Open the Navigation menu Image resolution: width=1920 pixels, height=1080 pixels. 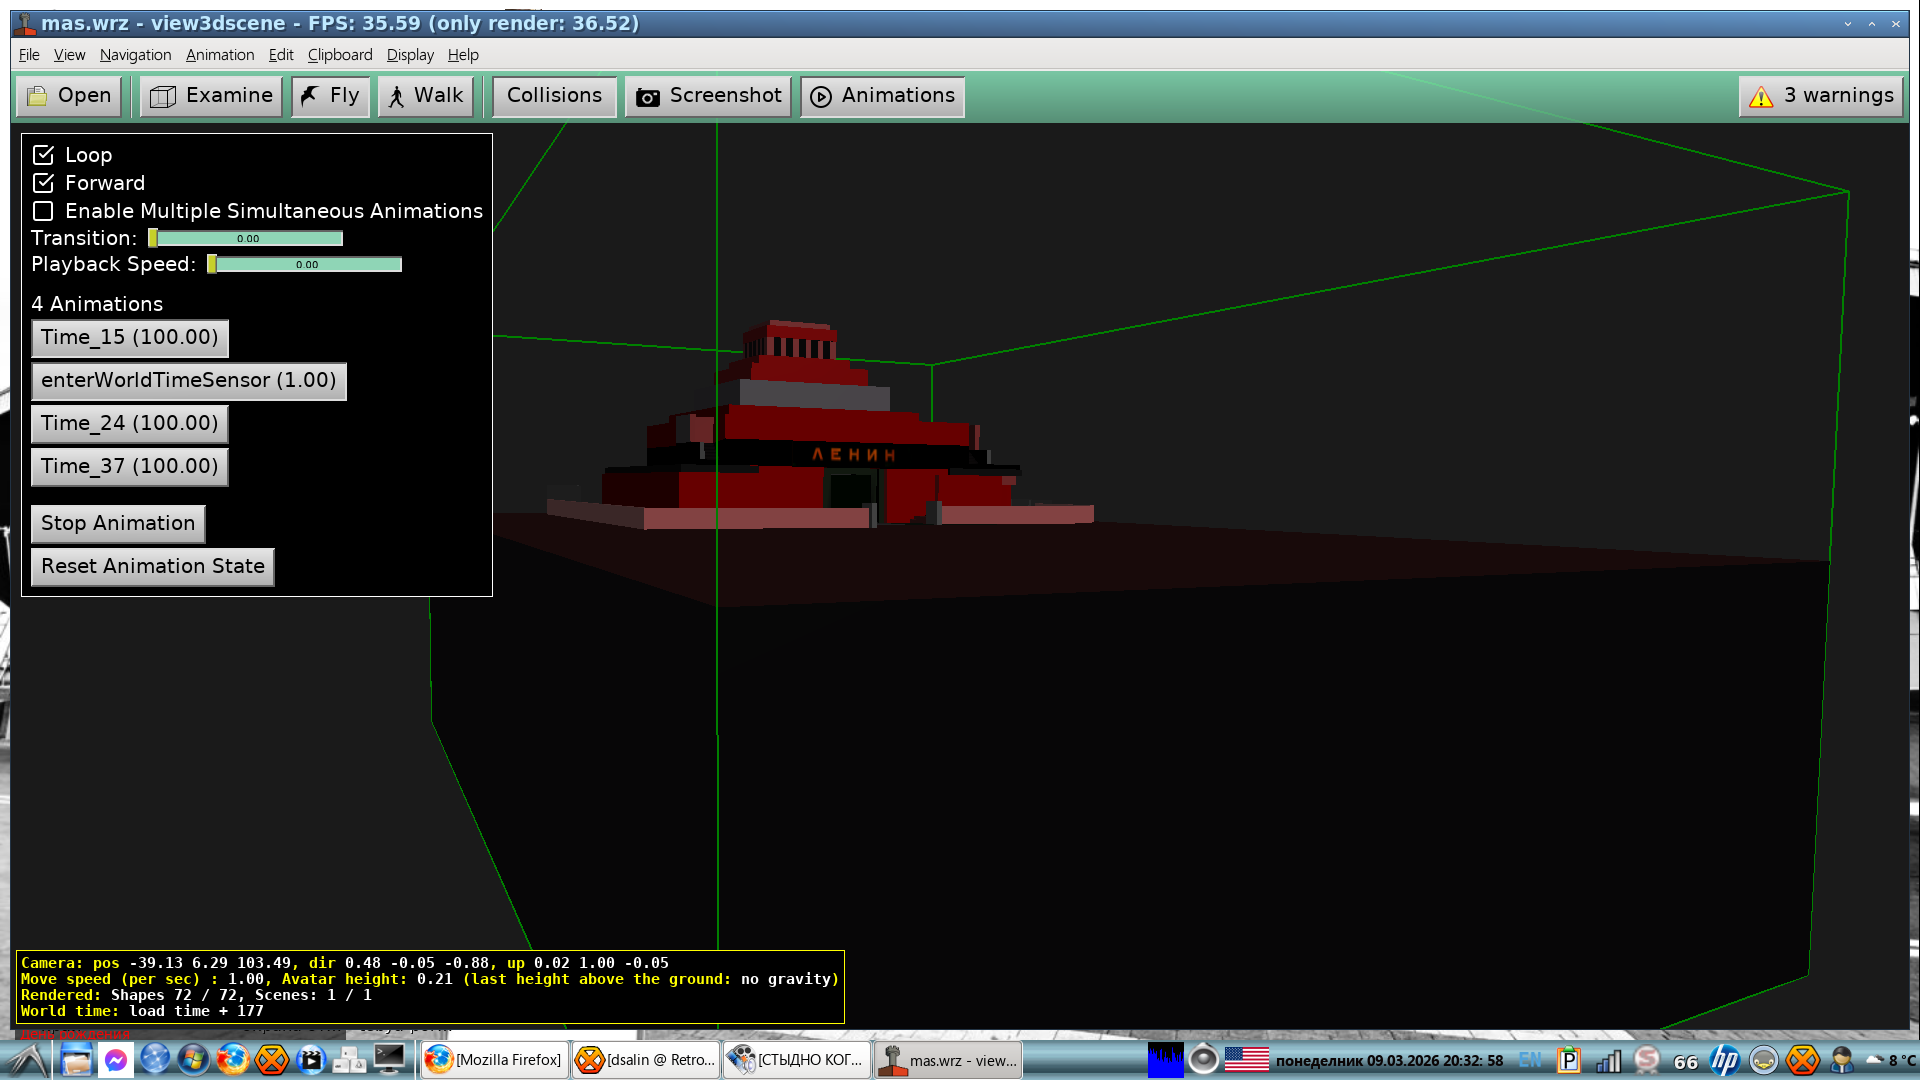(135, 55)
